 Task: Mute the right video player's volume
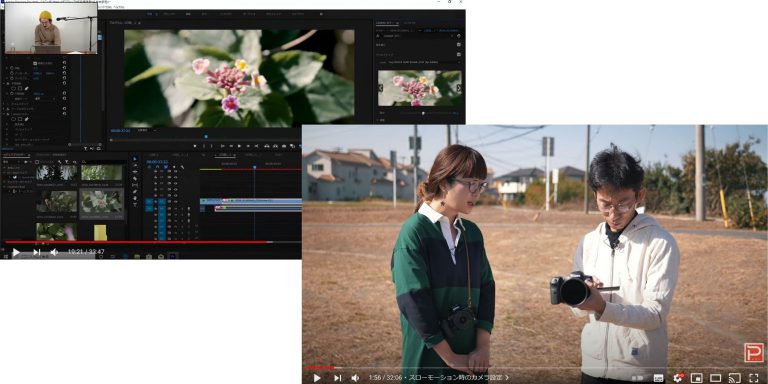click(355, 378)
